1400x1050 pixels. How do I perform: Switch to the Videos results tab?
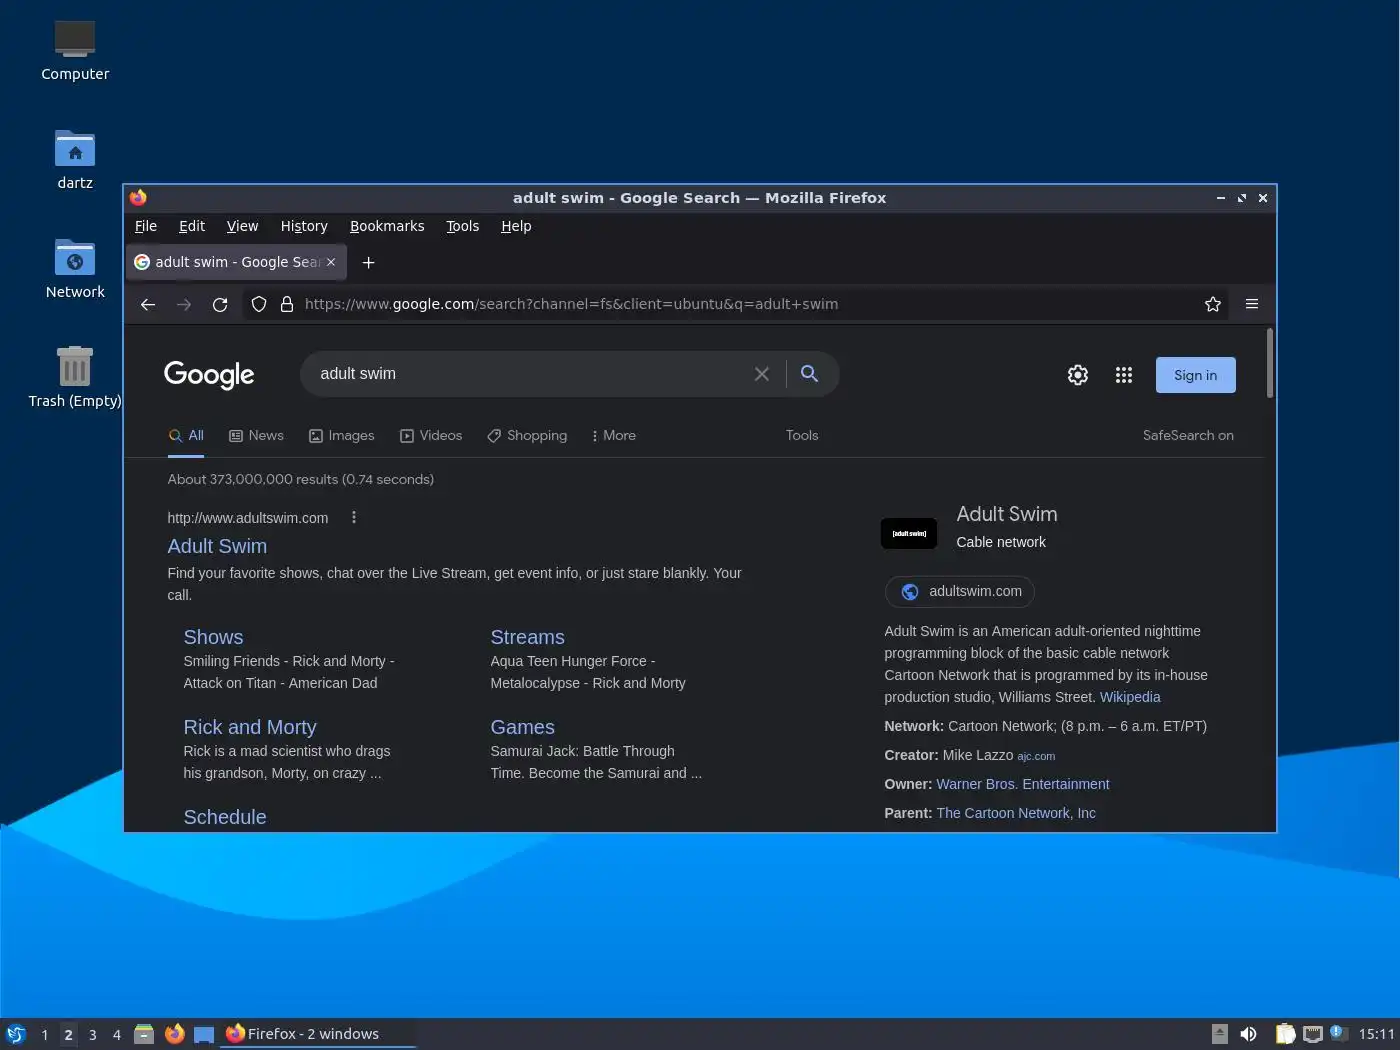pyautogui.click(x=431, y=436)
